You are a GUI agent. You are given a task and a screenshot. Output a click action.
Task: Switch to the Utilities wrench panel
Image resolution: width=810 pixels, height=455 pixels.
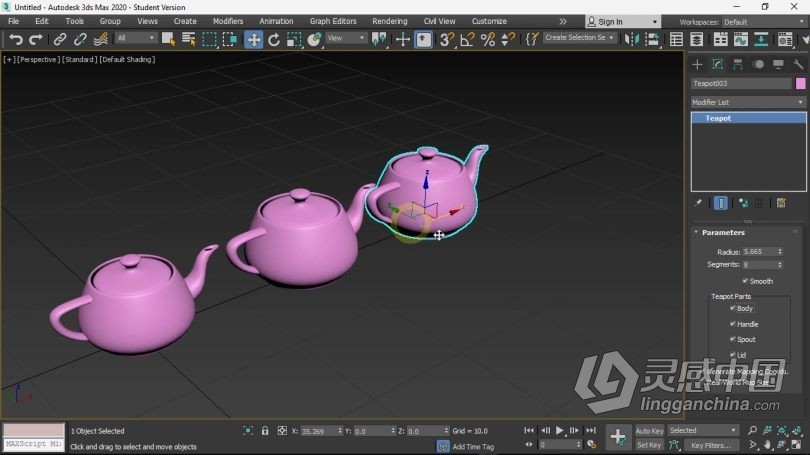[x=798, y=64]
